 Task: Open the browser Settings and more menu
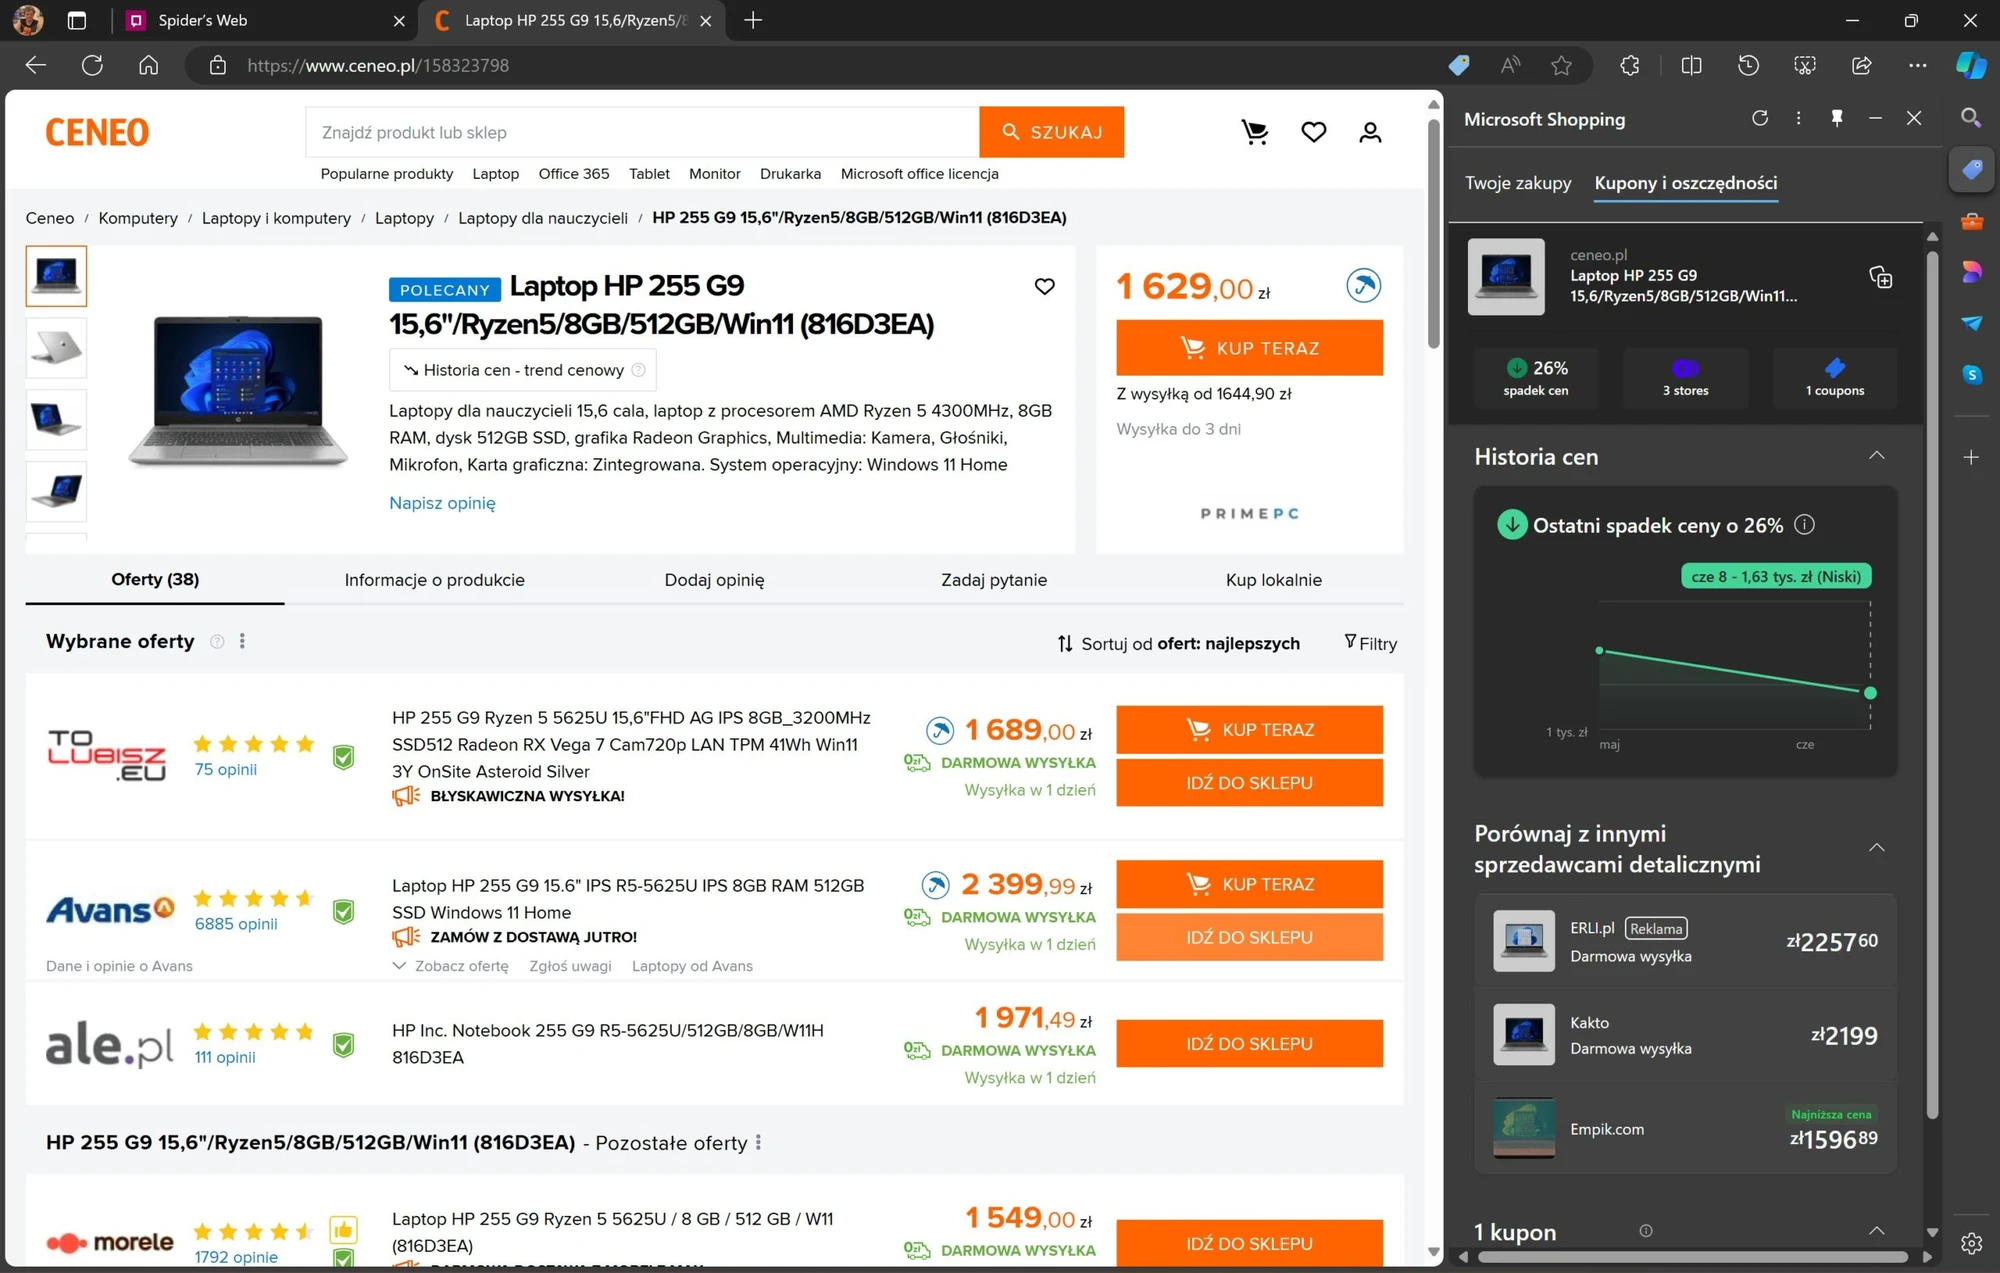click(x=1917, y=65)
